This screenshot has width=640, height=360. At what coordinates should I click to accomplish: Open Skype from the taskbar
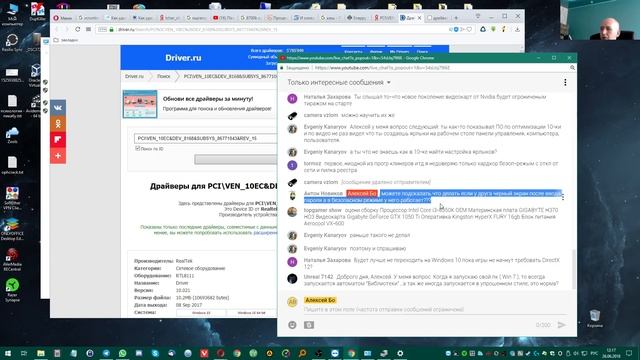pyautogui.click(x=155, y=353)
